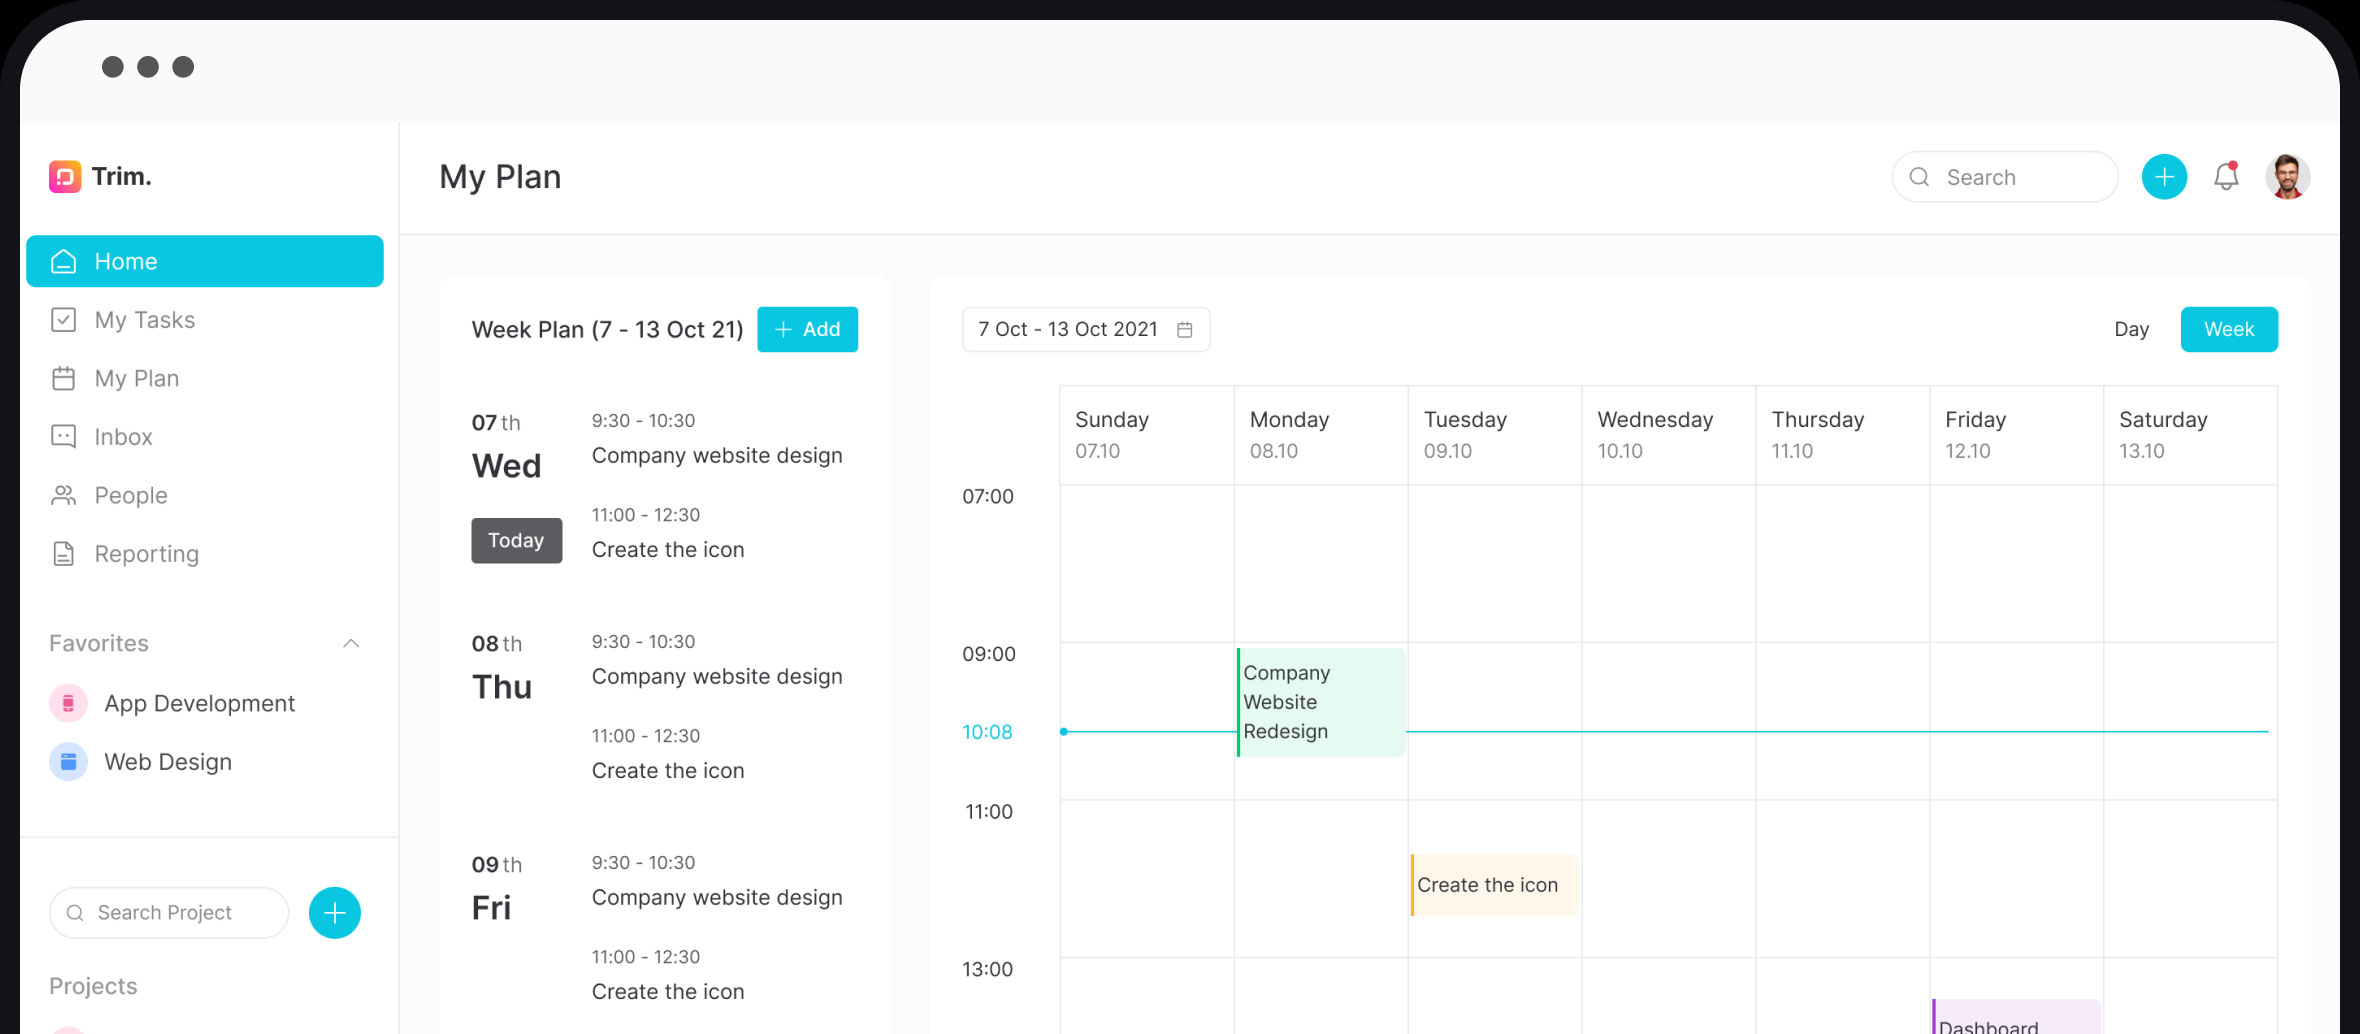The height and width of the screenshot is (1034, 2360).
Task: Click the Today button
Action: point(516,541)
